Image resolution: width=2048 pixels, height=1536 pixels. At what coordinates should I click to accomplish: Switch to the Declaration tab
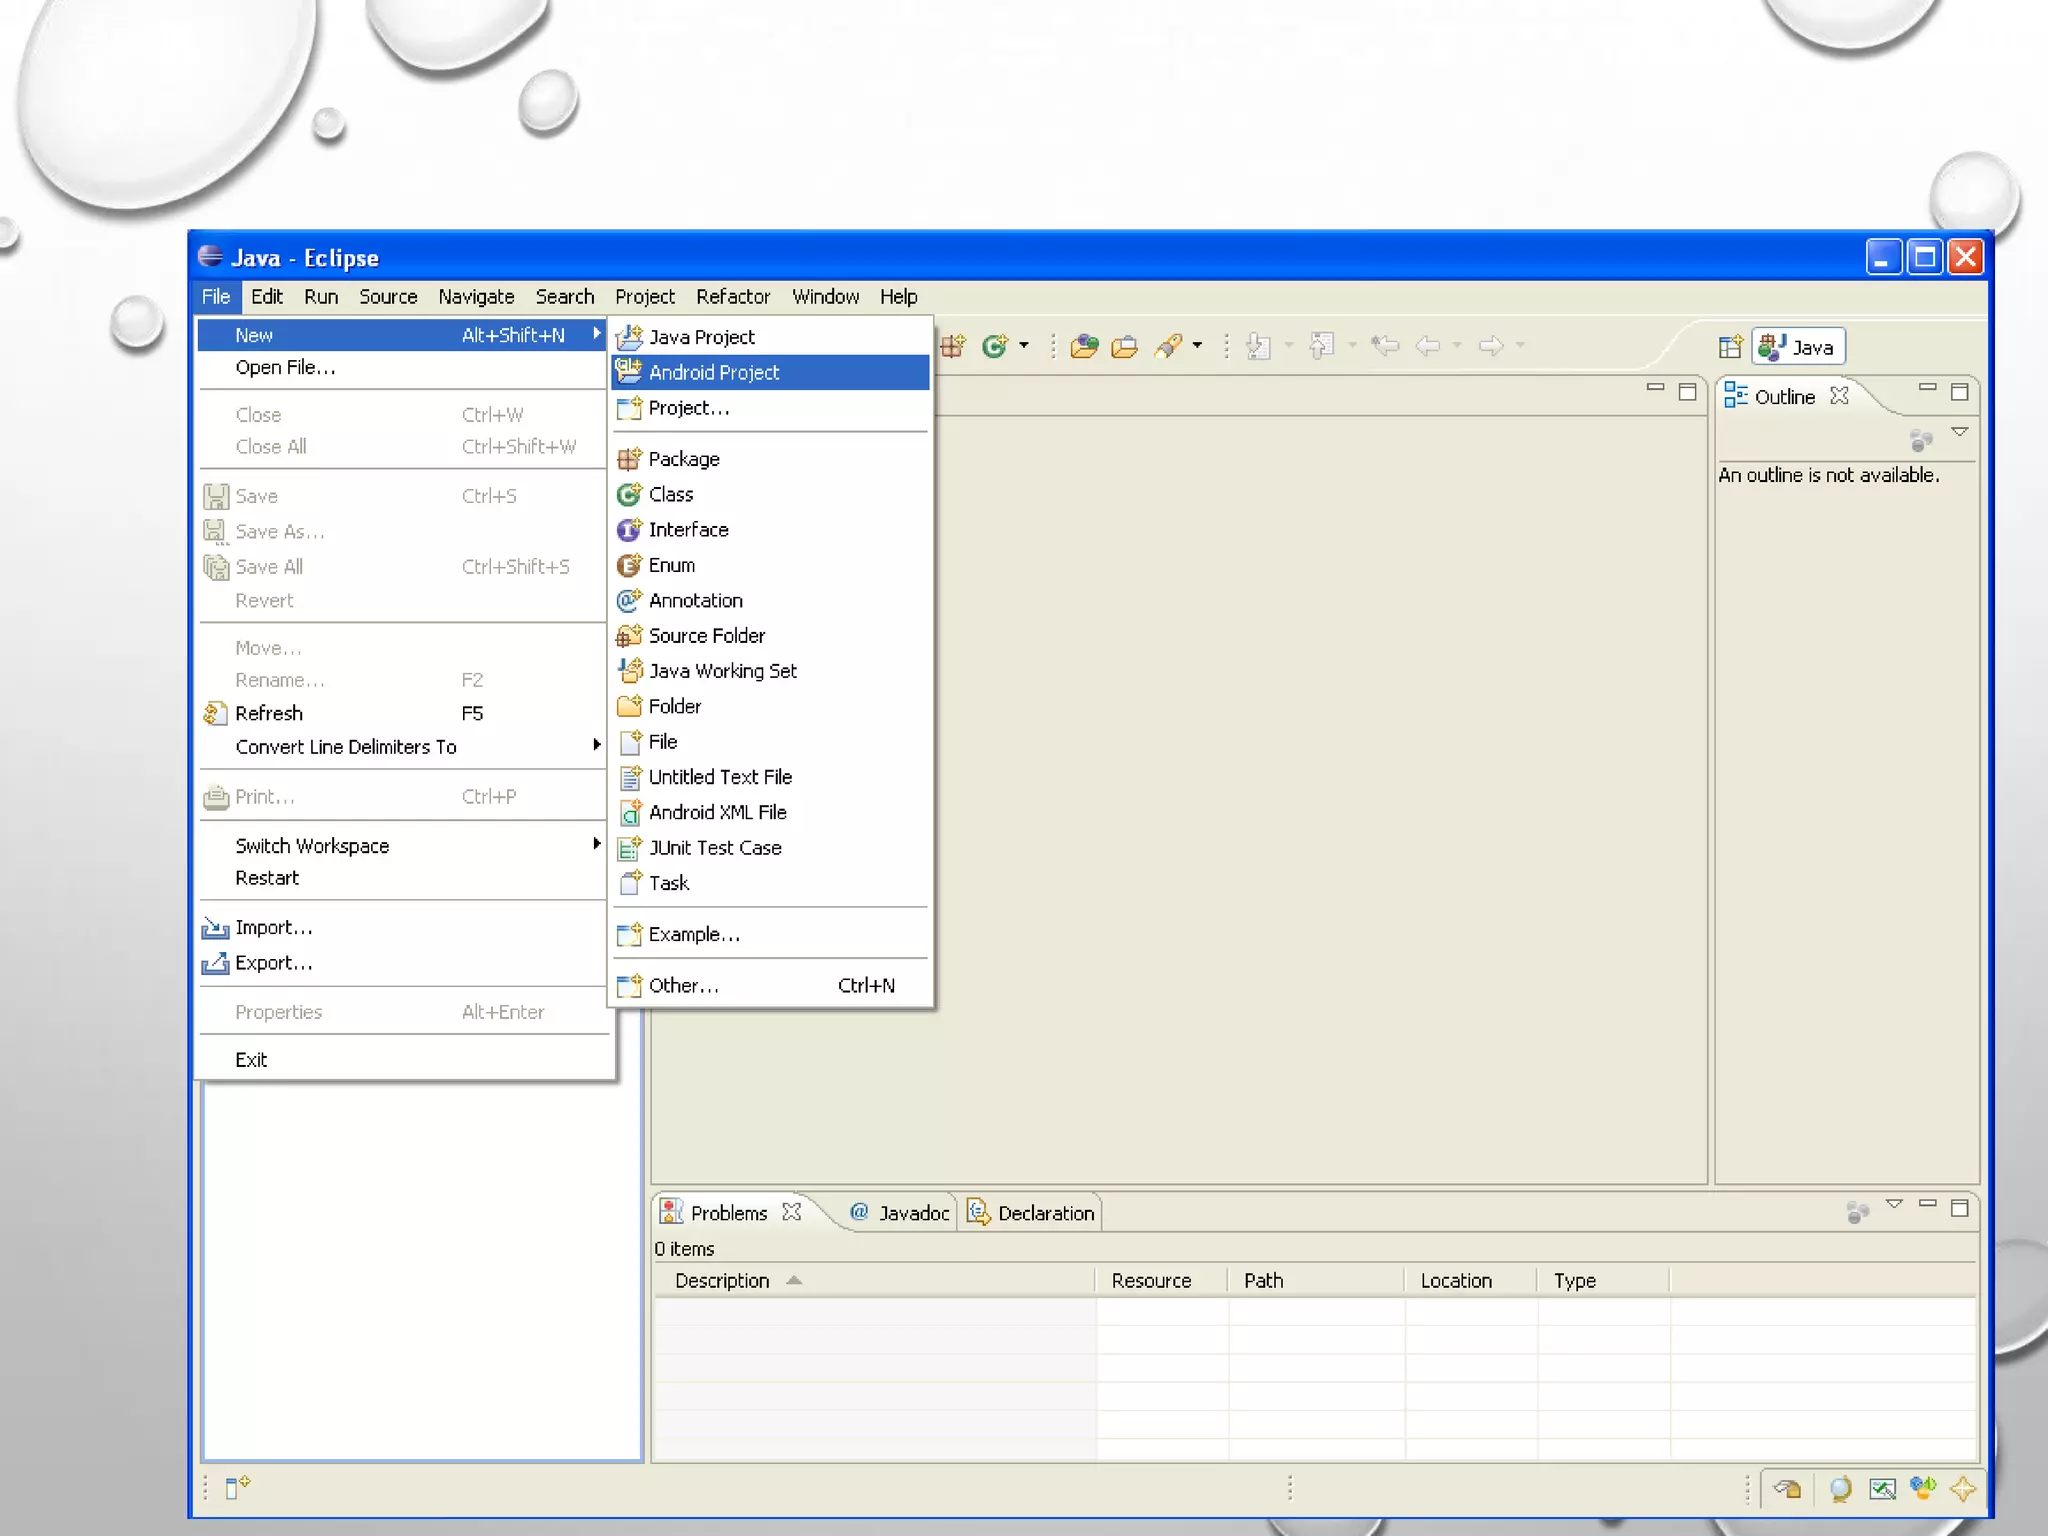1031,1213
